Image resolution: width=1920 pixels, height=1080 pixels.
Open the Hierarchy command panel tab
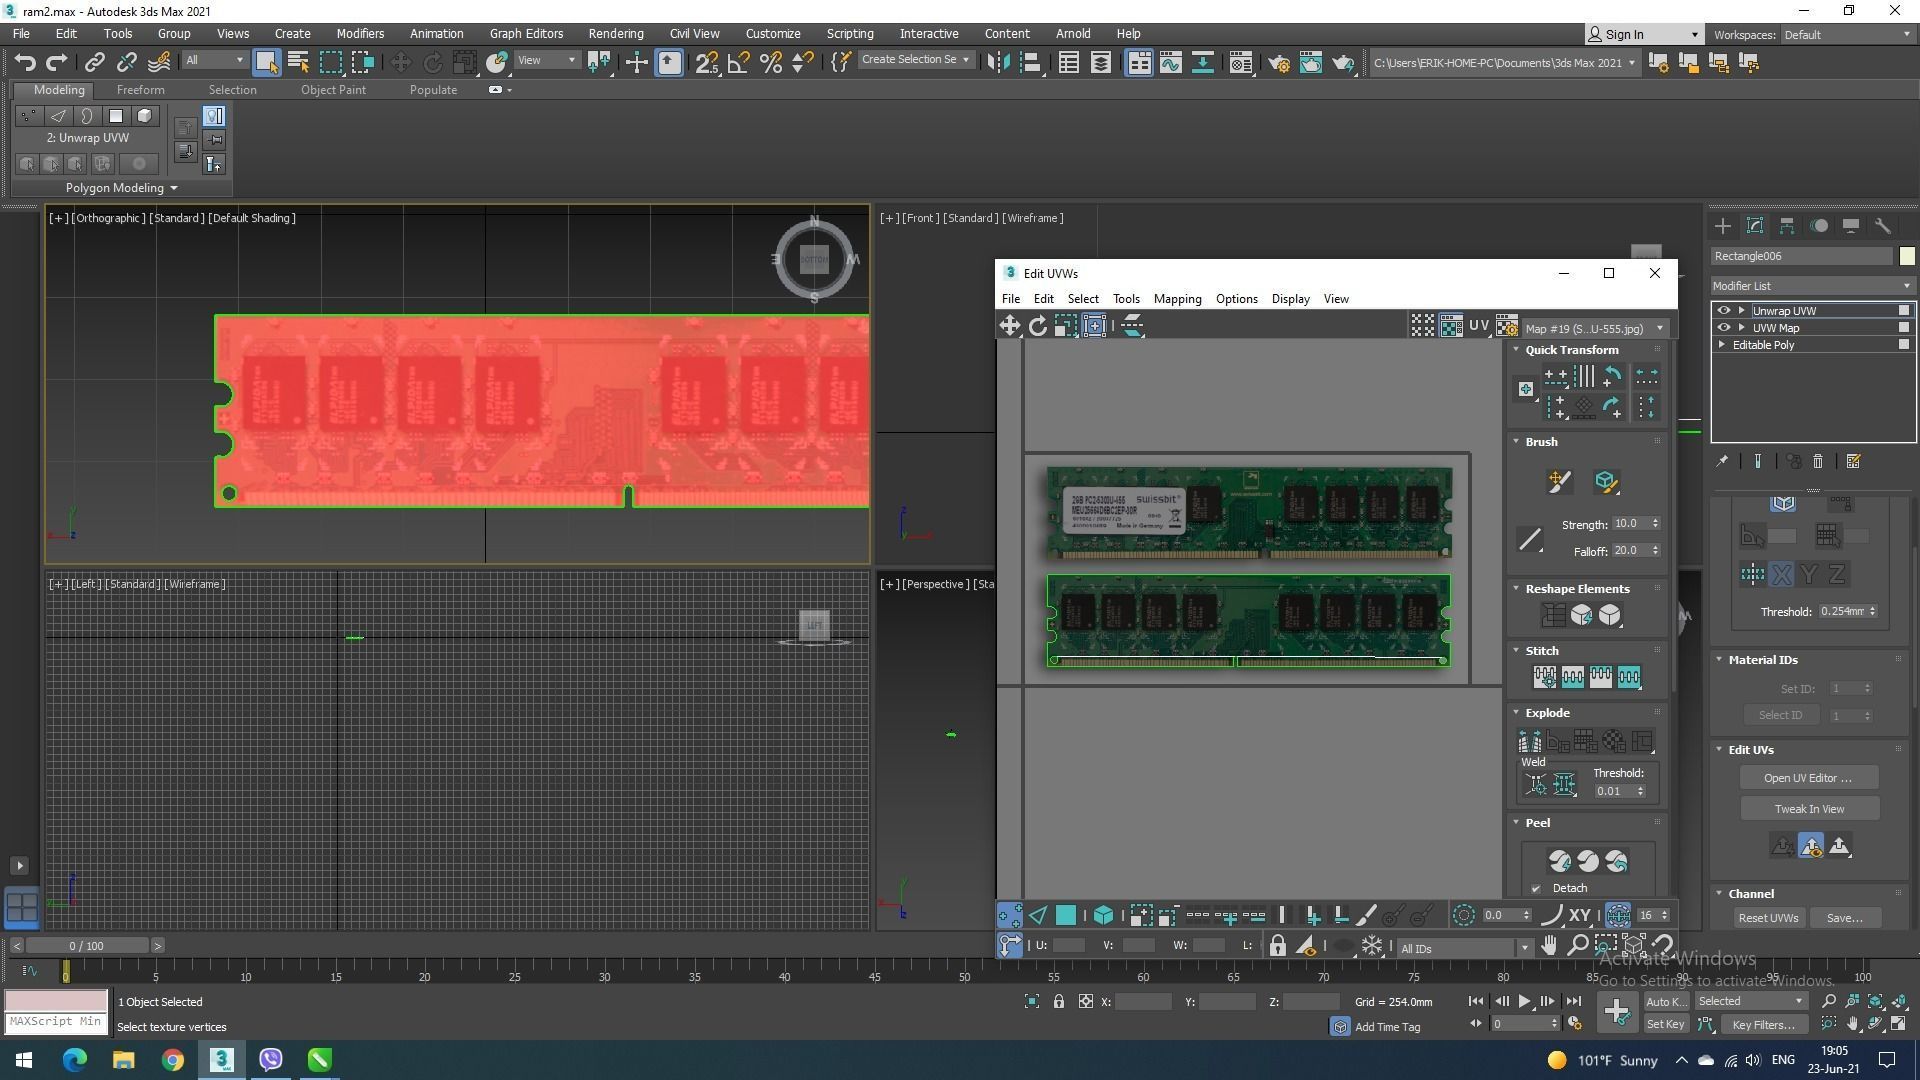coord(1787,226)
